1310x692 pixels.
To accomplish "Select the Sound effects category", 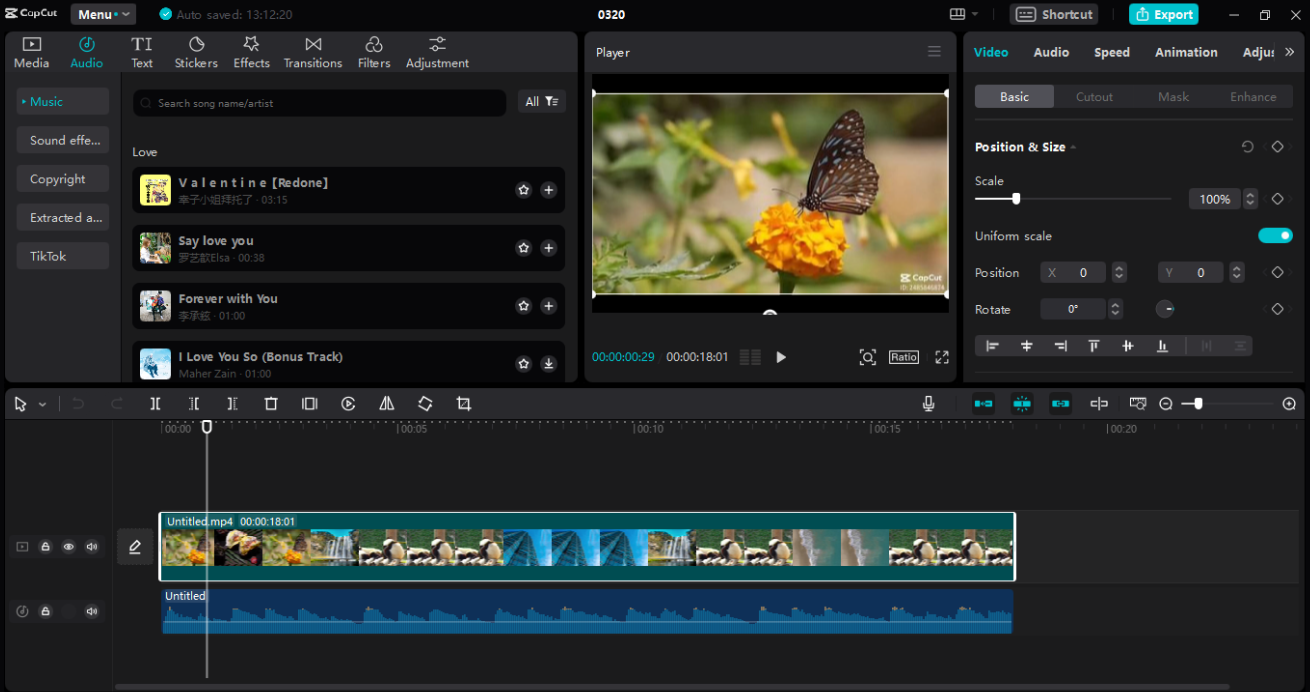I will (63, 140).
